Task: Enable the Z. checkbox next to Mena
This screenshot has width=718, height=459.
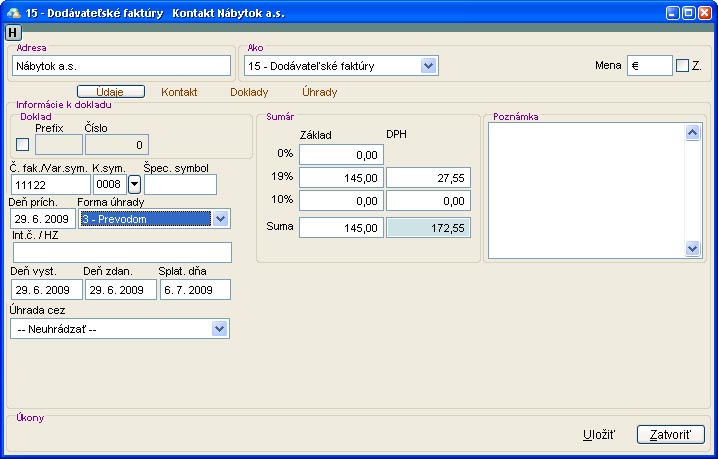Action: (x=682, y=66)
